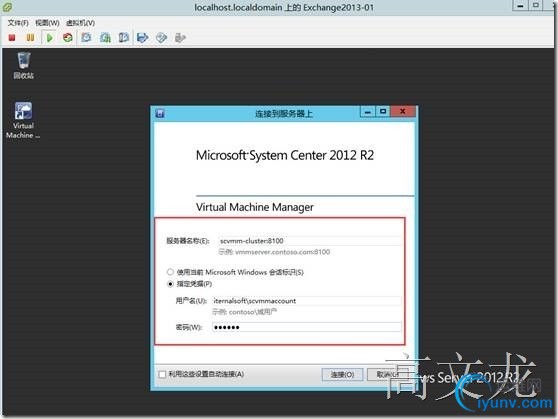Image resolution: width=558 pixels, height=419 pixels.
Task: Click the connect USB device icon
Action: pyautogui.click(x=180, y=37)
